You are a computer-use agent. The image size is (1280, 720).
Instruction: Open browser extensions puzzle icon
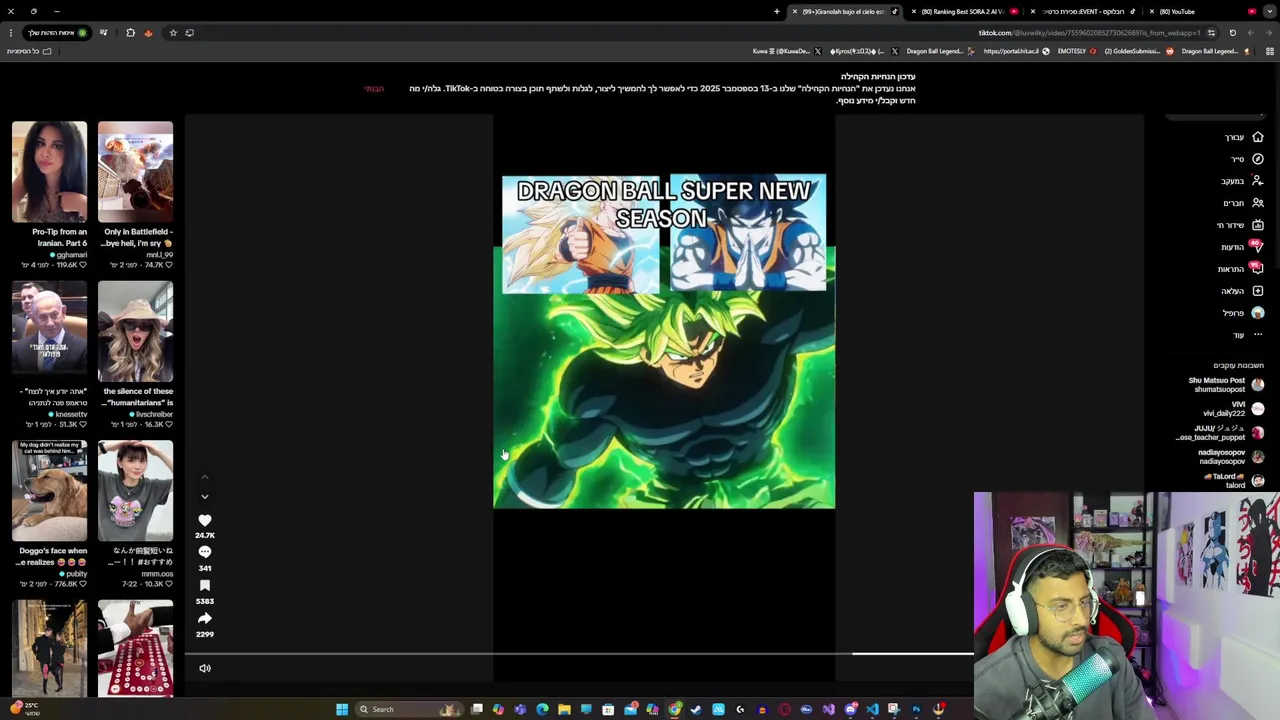[x=130, y=33]
